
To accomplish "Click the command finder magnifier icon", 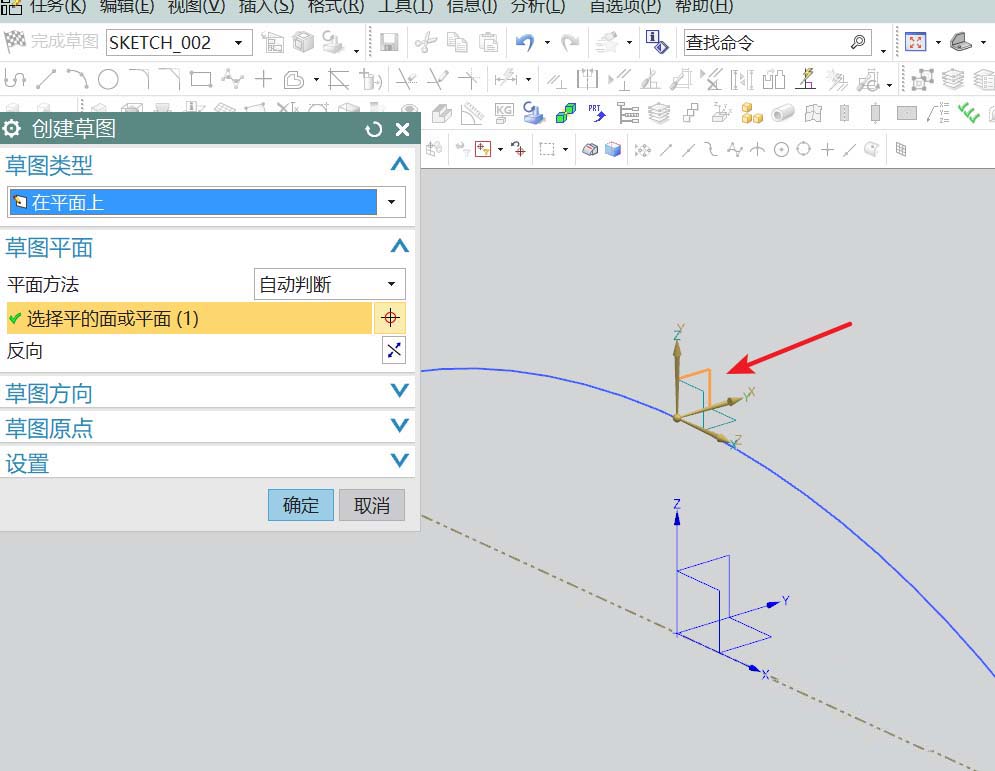I will click(x=857, y=43).
